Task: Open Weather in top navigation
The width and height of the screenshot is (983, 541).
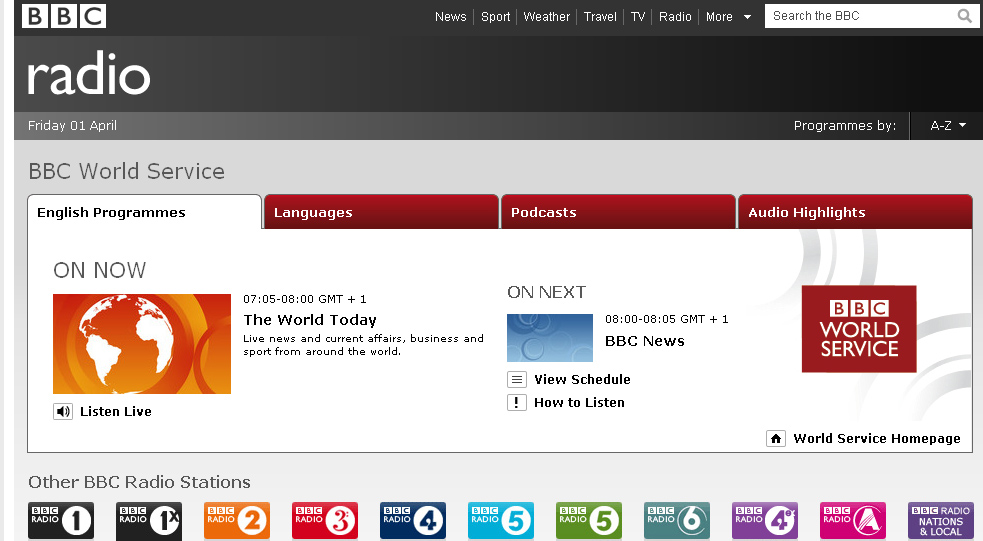Action: [547, 17]
